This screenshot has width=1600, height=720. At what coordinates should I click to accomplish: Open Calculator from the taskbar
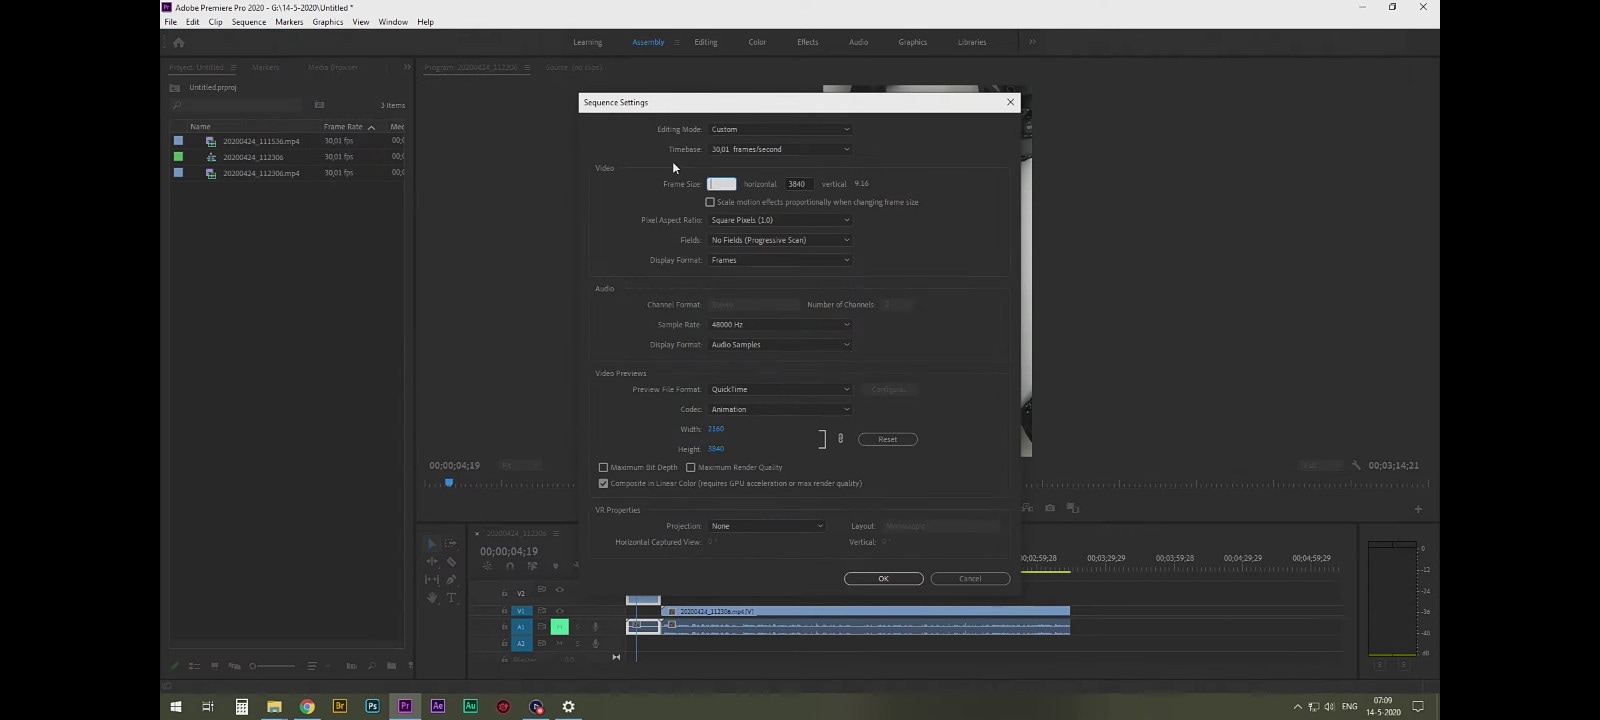(241, 706)
